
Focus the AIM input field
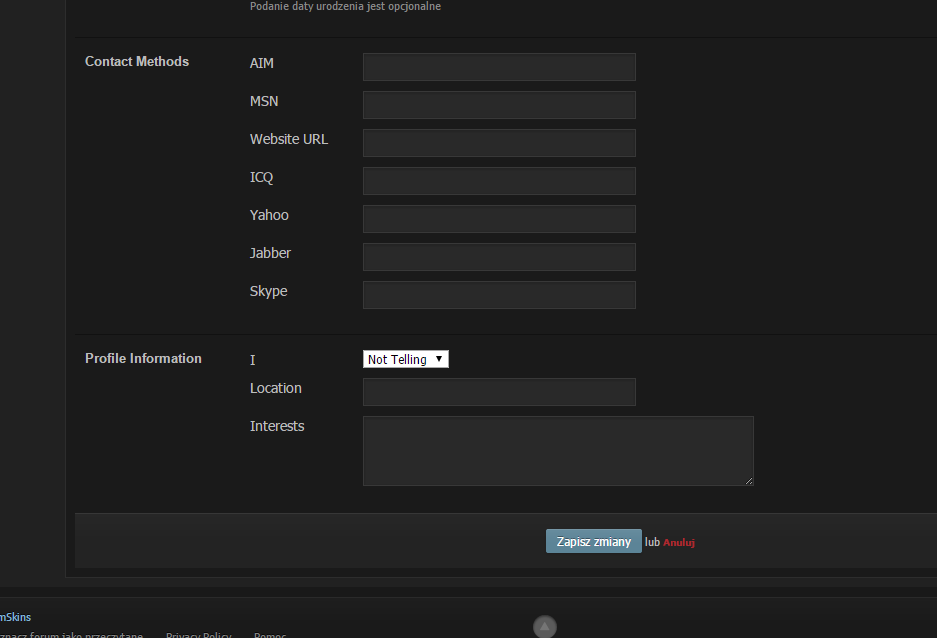click(498, 67)
